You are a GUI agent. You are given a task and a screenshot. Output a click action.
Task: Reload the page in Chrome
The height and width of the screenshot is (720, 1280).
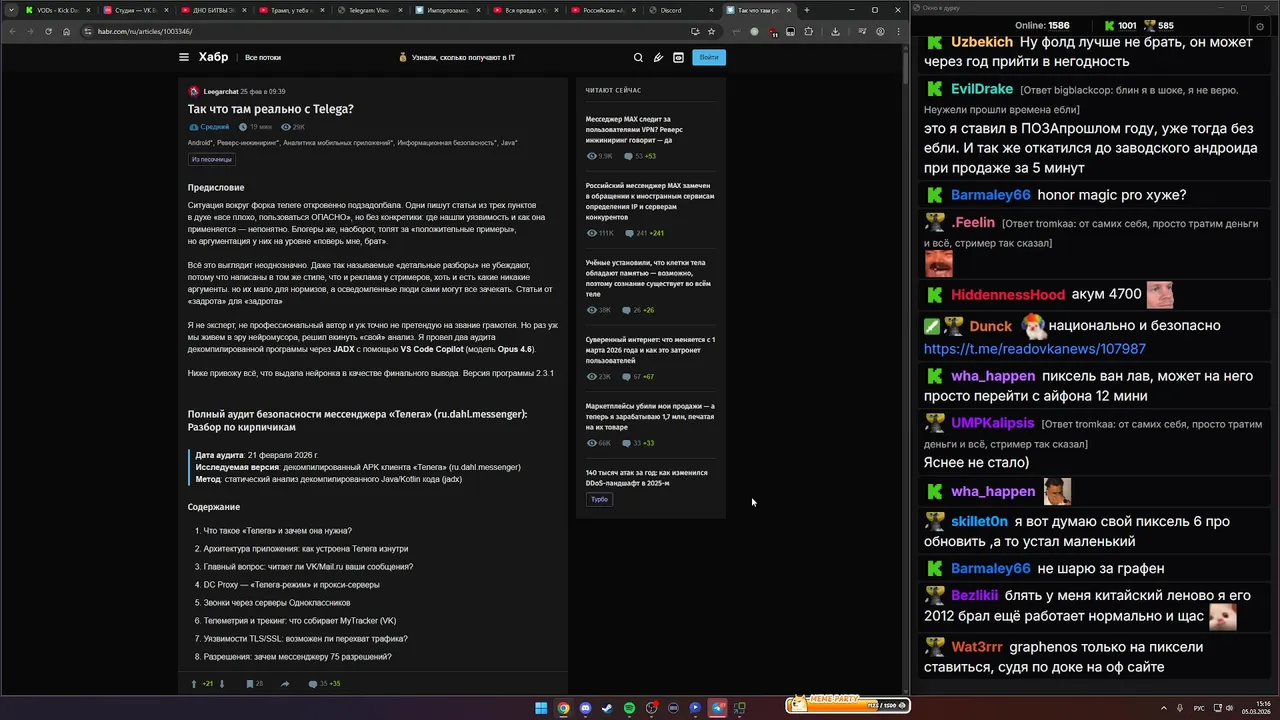[48, 31]
